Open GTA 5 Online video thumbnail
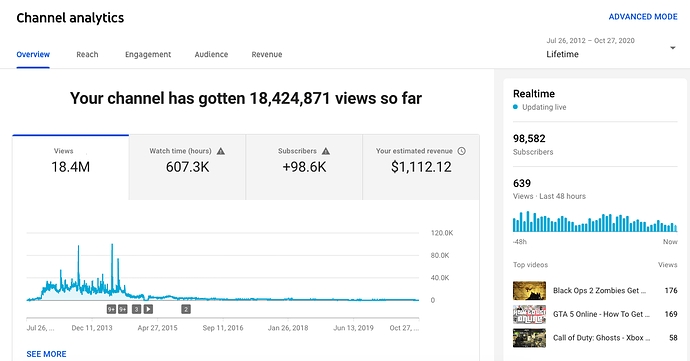 tap(529, 314)
